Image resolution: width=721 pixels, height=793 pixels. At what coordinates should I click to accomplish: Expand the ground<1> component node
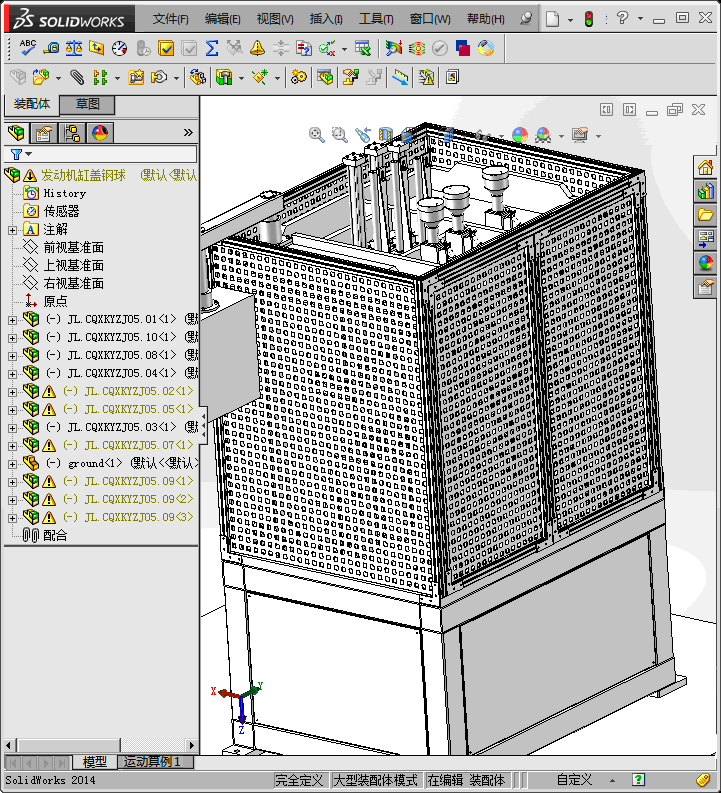click(12, 464)
